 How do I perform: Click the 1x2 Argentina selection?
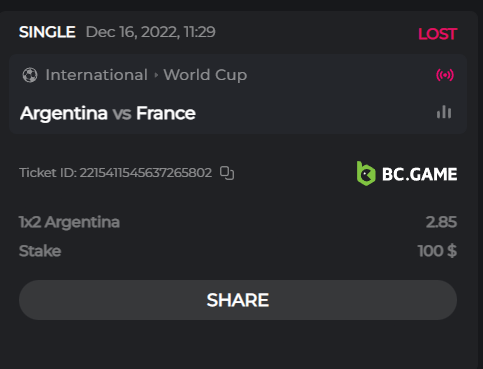(x=69, y=222)
